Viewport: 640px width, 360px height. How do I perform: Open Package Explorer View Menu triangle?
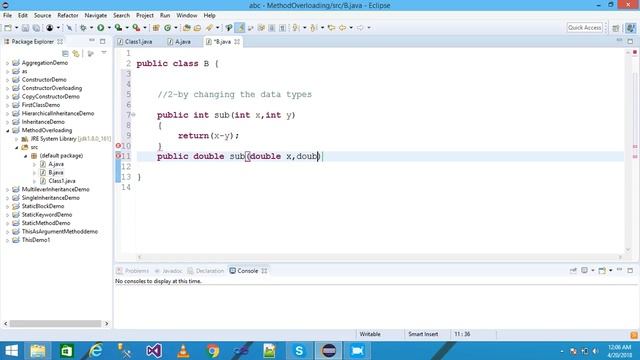[104, 53]
